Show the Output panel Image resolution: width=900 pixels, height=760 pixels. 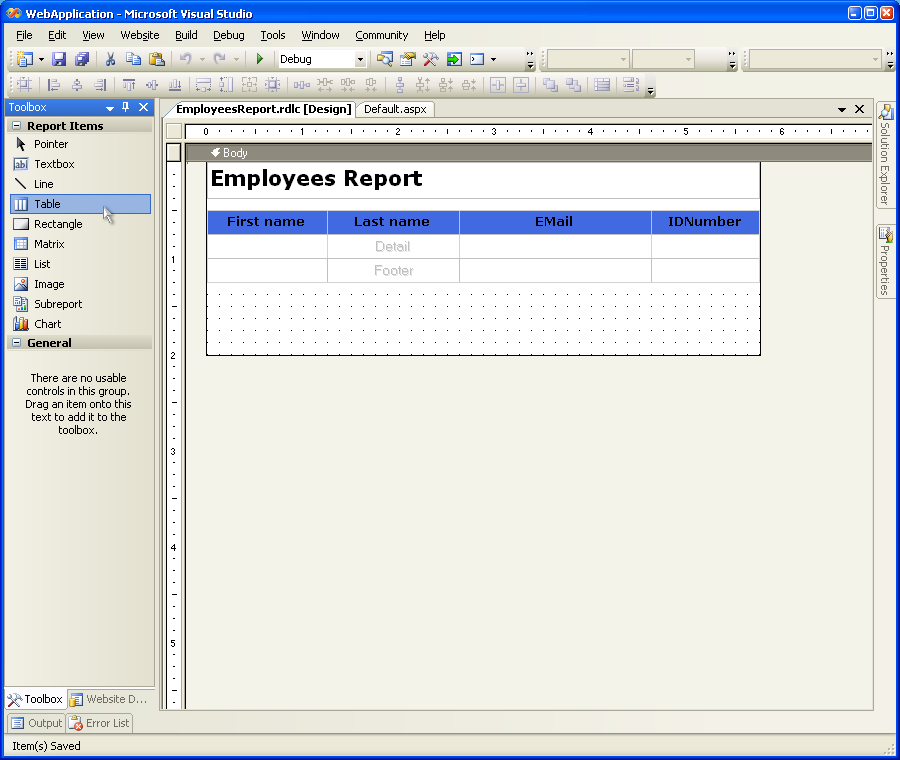(x=37, y=723)
